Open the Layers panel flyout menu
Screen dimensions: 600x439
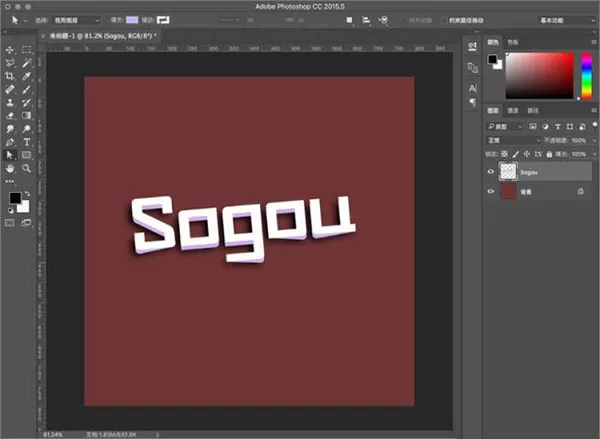coord(594,111)
